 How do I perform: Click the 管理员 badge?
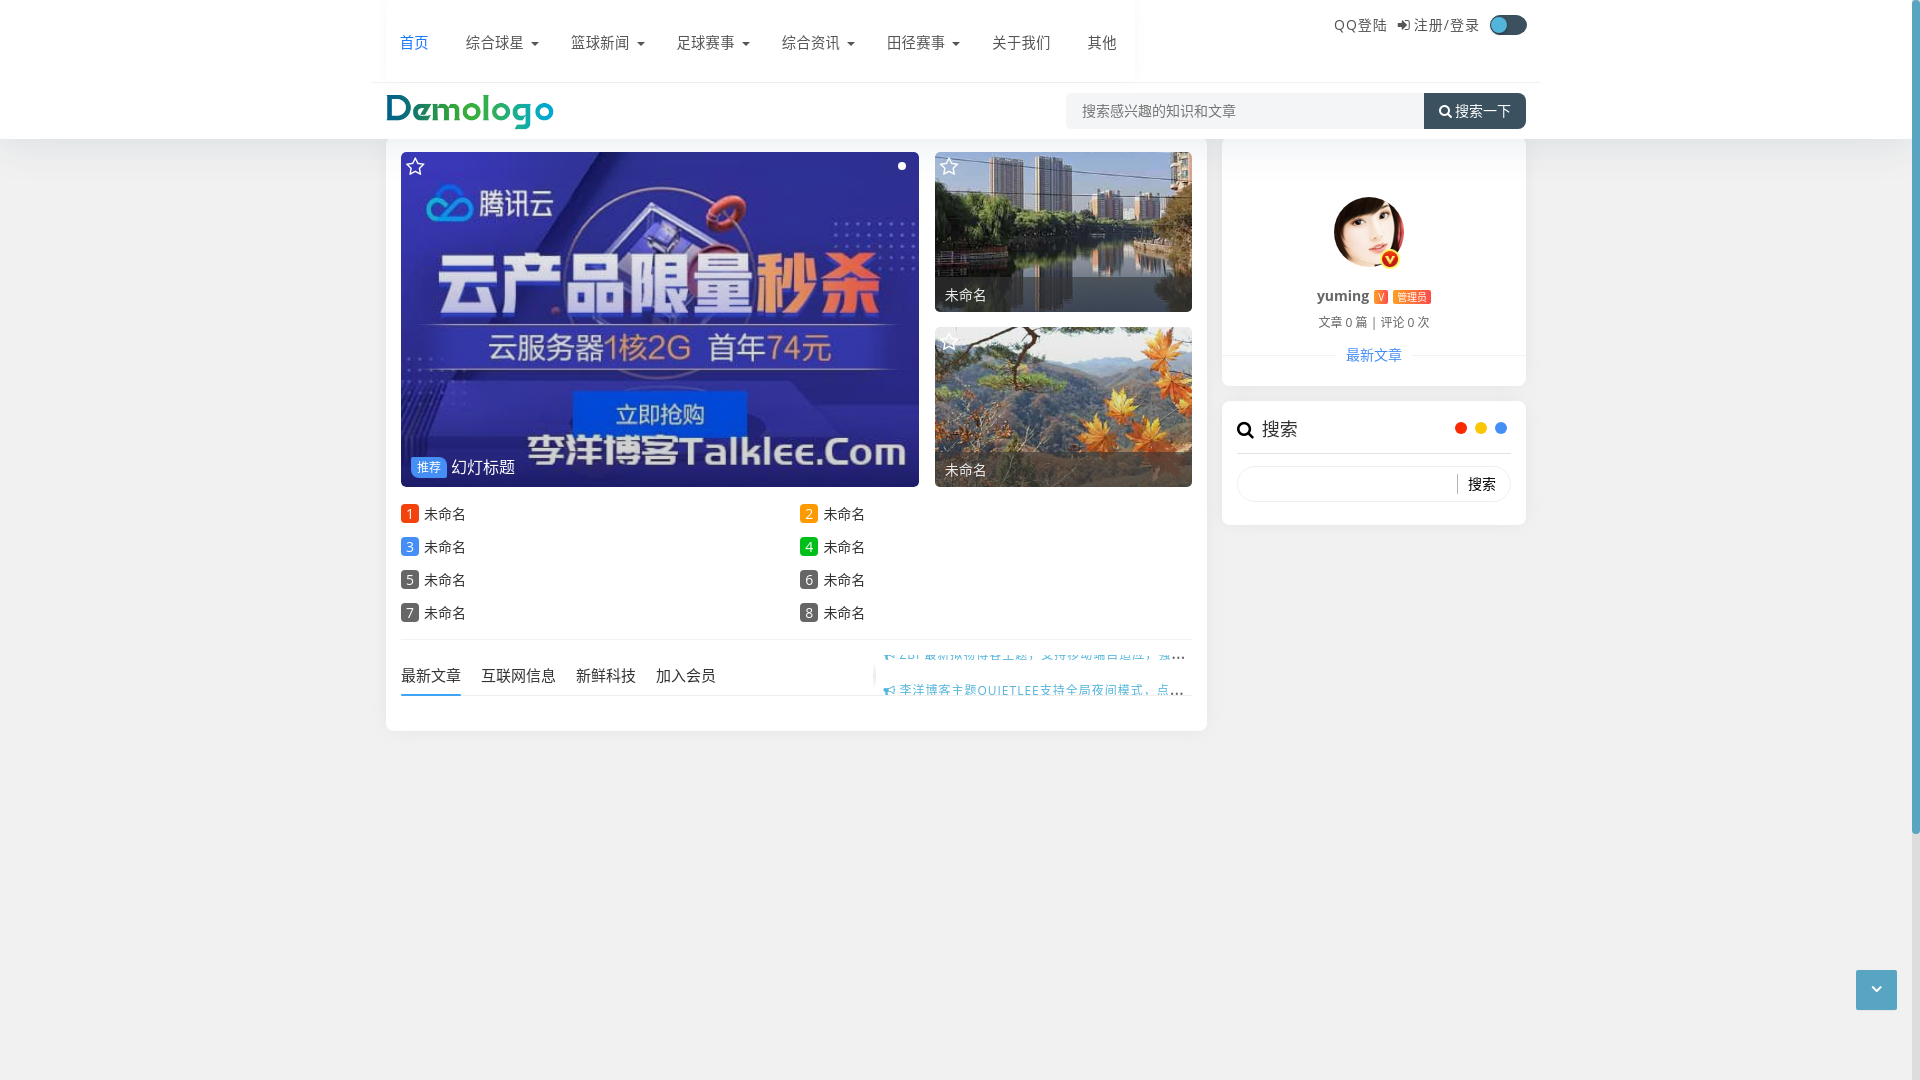pyautogui.click(x=1412, y=297)
